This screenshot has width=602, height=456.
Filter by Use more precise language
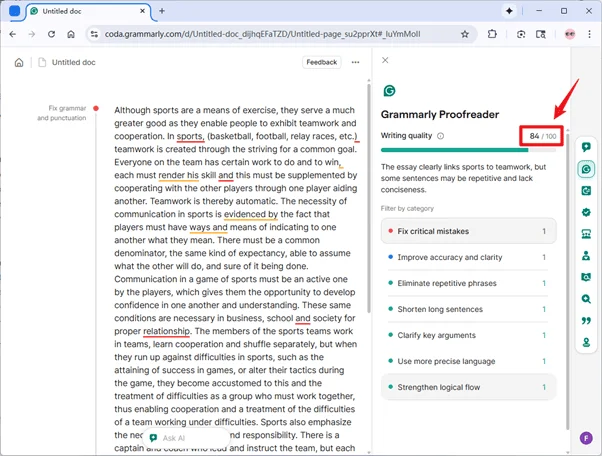[468, 361]
